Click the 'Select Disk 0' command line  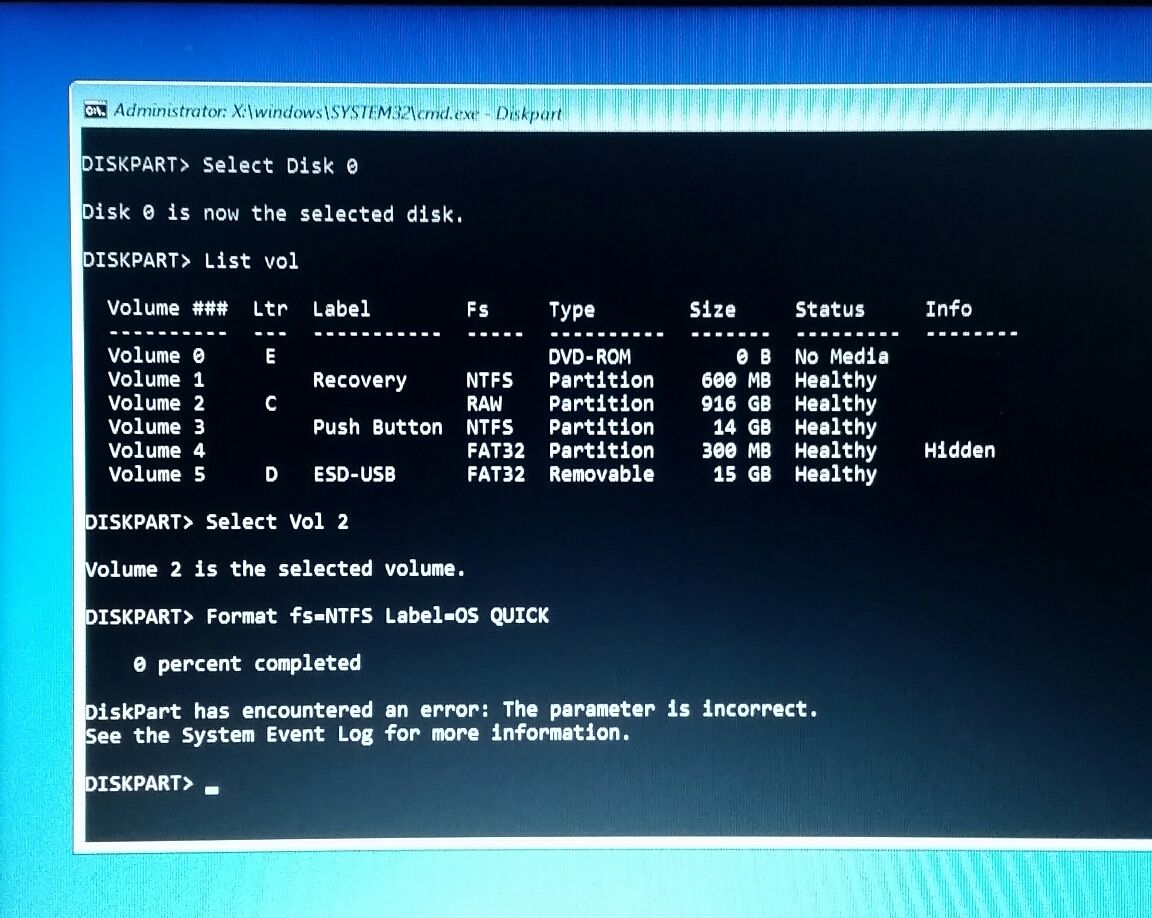coord(220,165)
